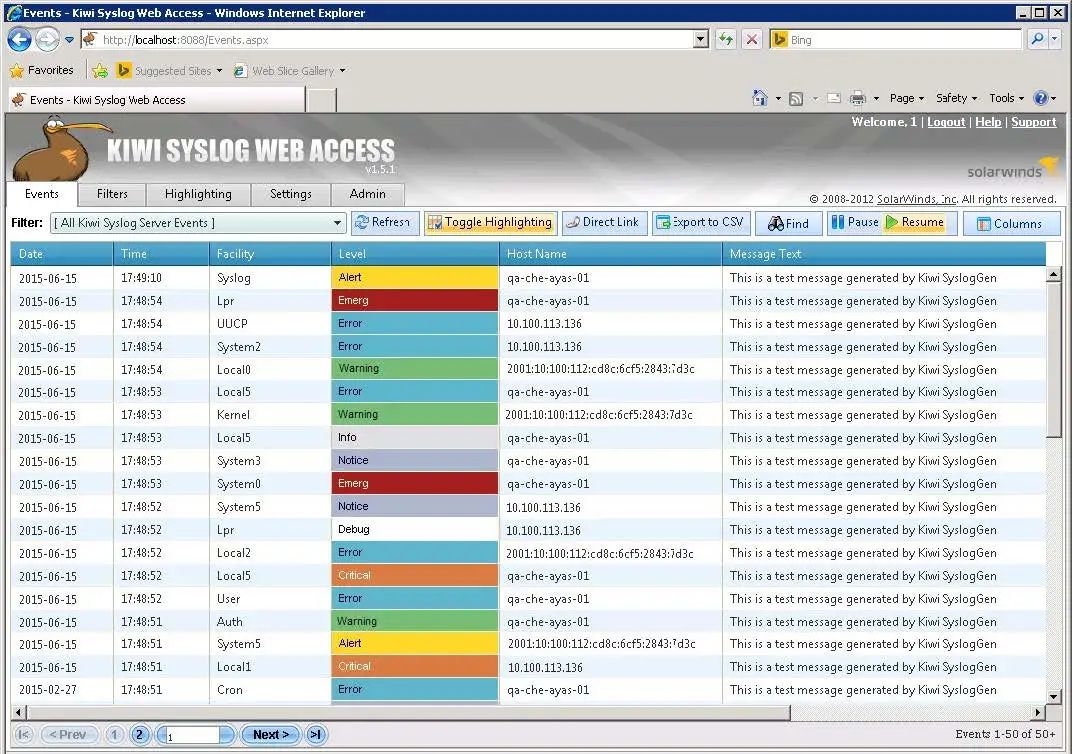
Task: Resume the live event display
Action: coord(915,223)
